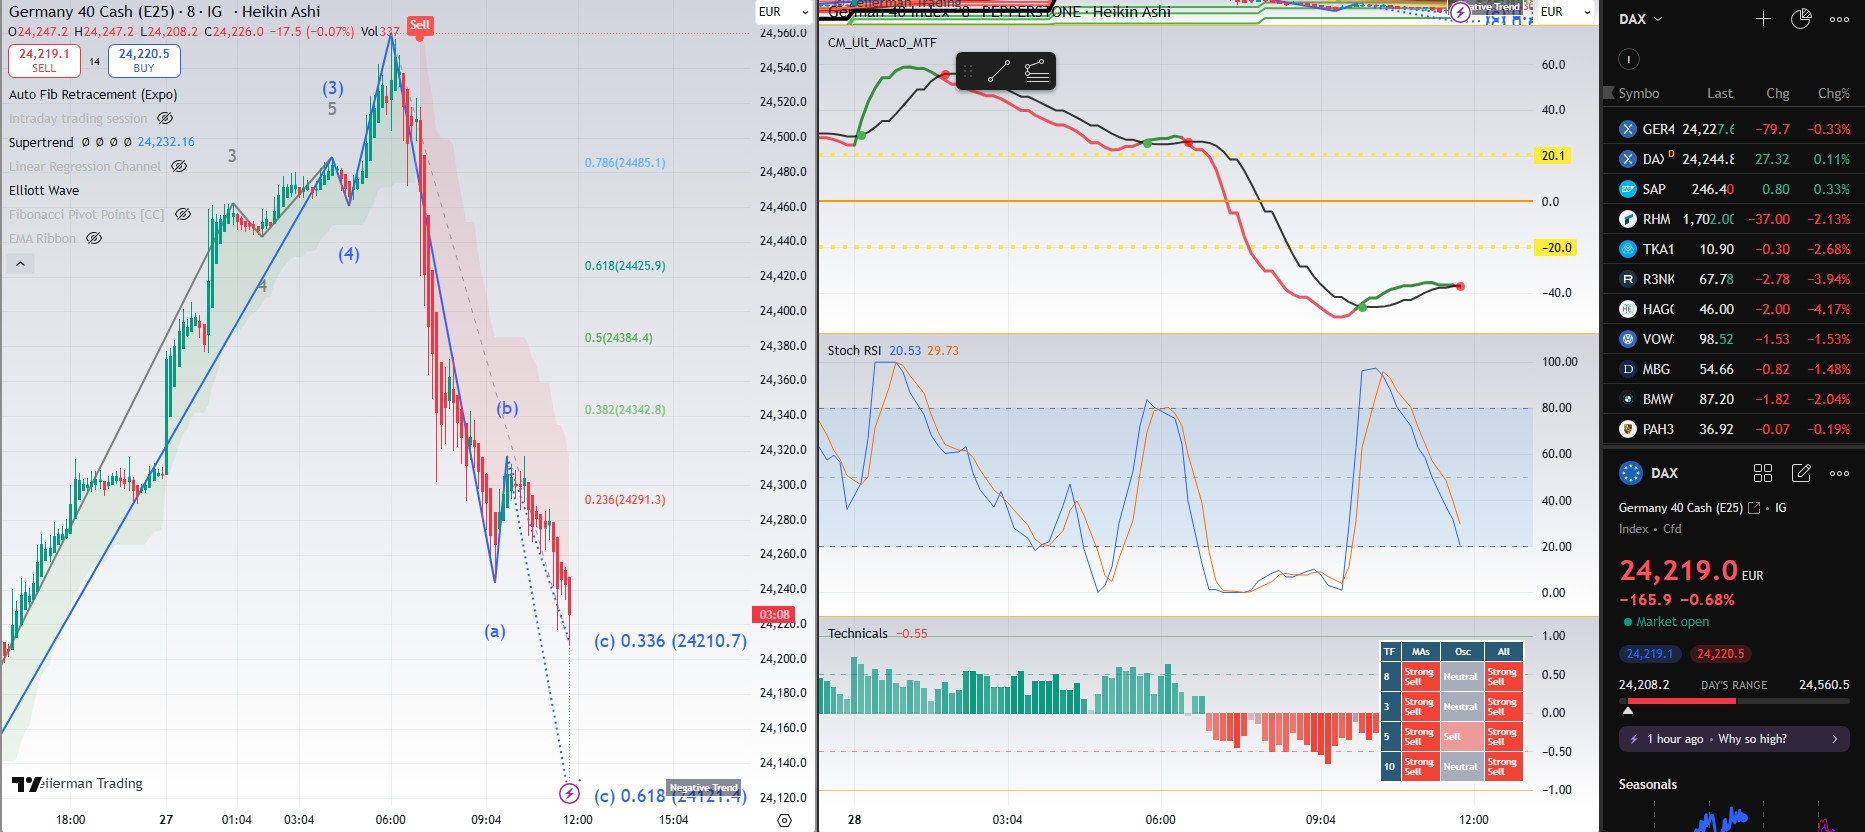Click the external link icon next to Germany 40 Cash

point(1753,508)
